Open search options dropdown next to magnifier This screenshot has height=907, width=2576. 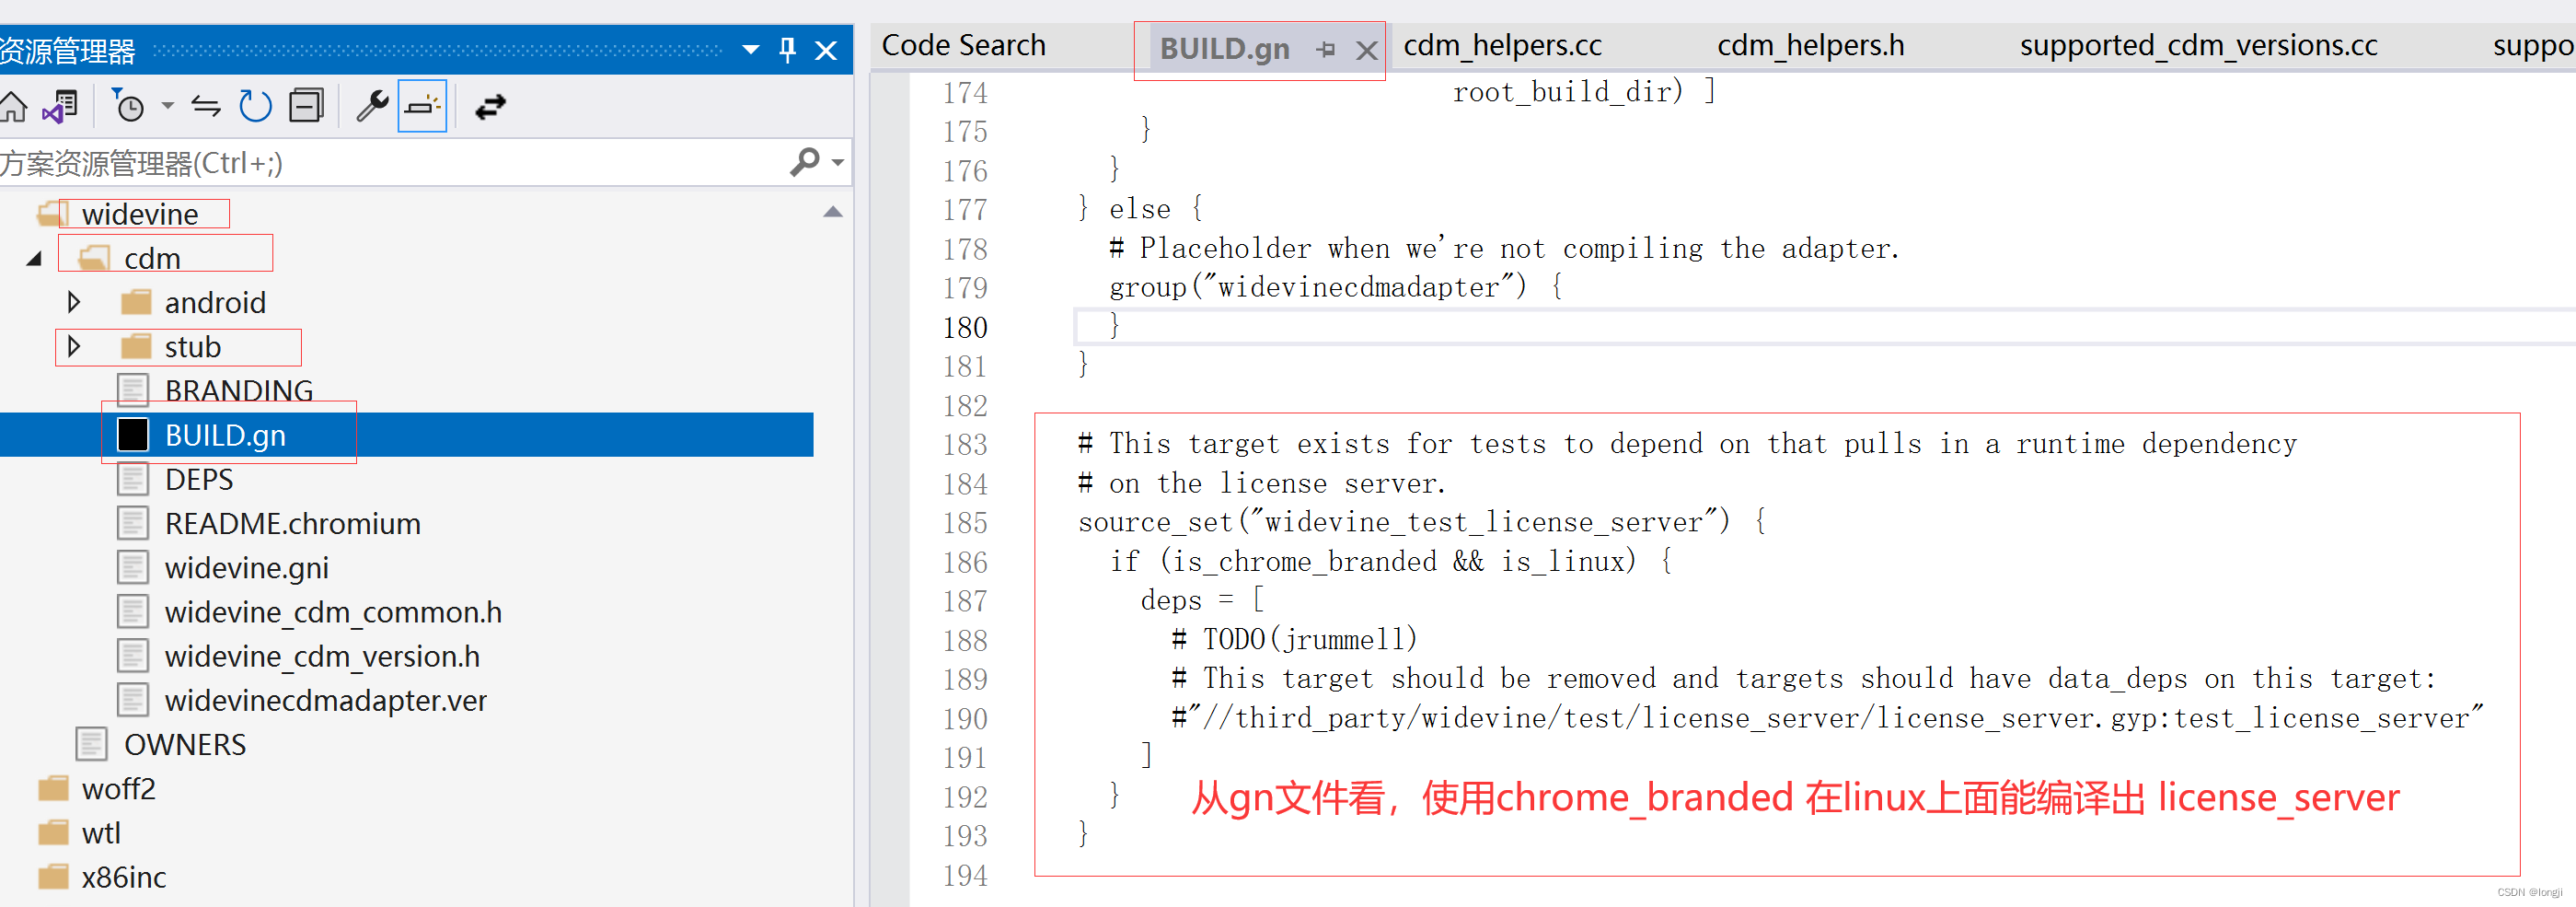point(838,162)
